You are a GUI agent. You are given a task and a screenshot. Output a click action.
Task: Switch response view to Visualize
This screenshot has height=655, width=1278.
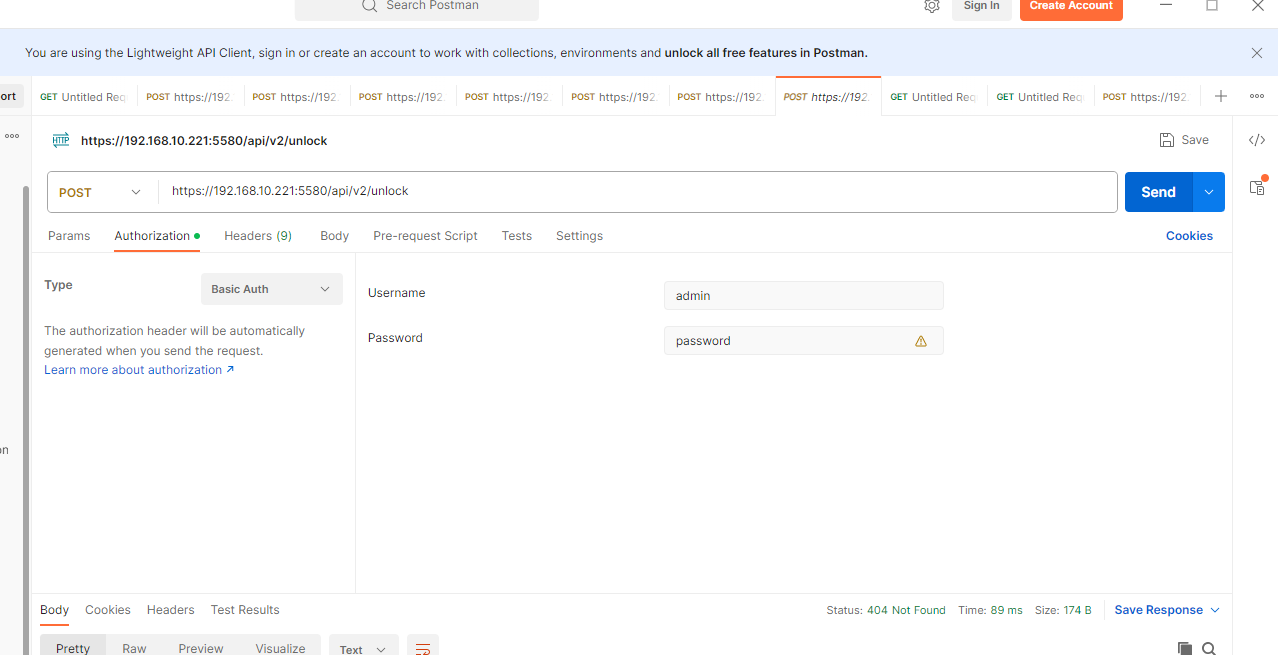[280, 648]
